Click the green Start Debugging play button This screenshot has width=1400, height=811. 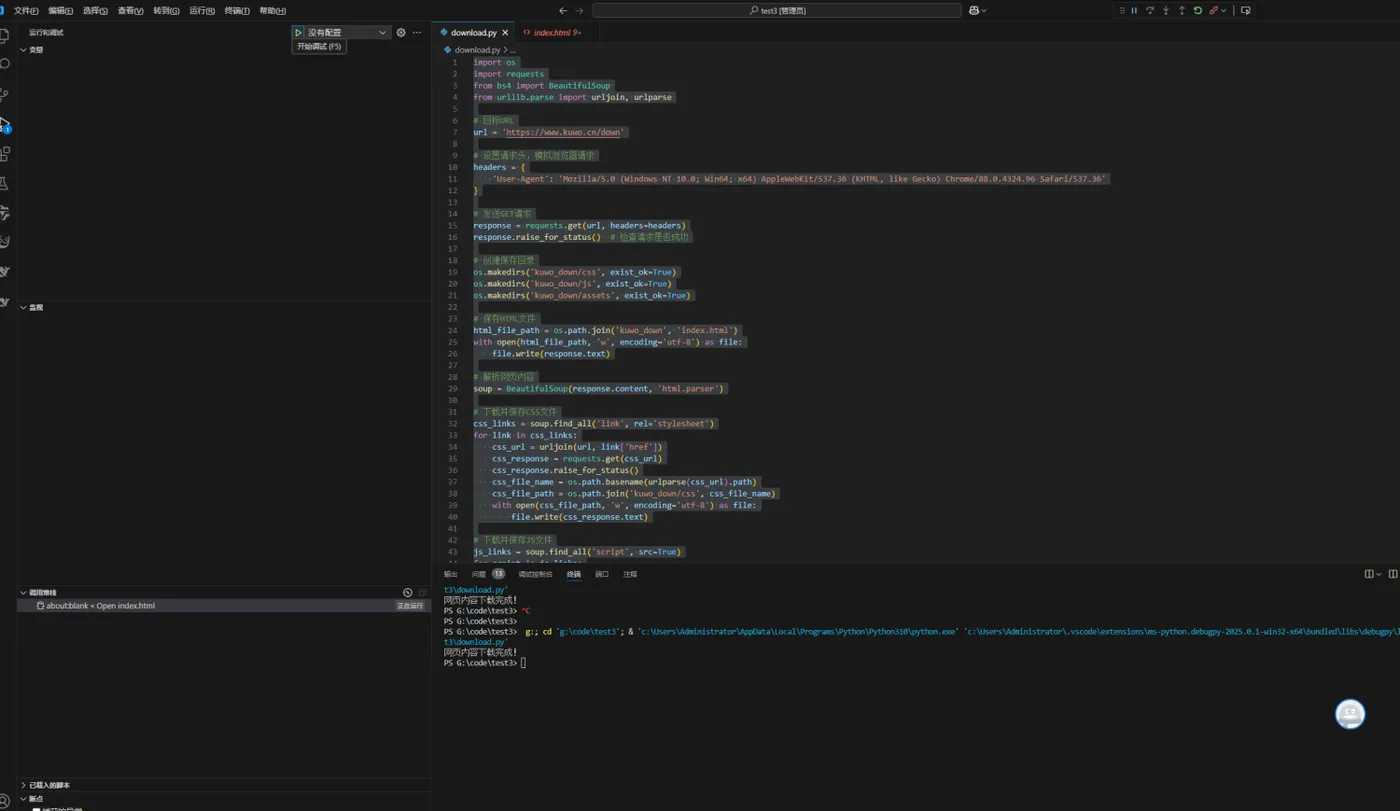(298, 33)
